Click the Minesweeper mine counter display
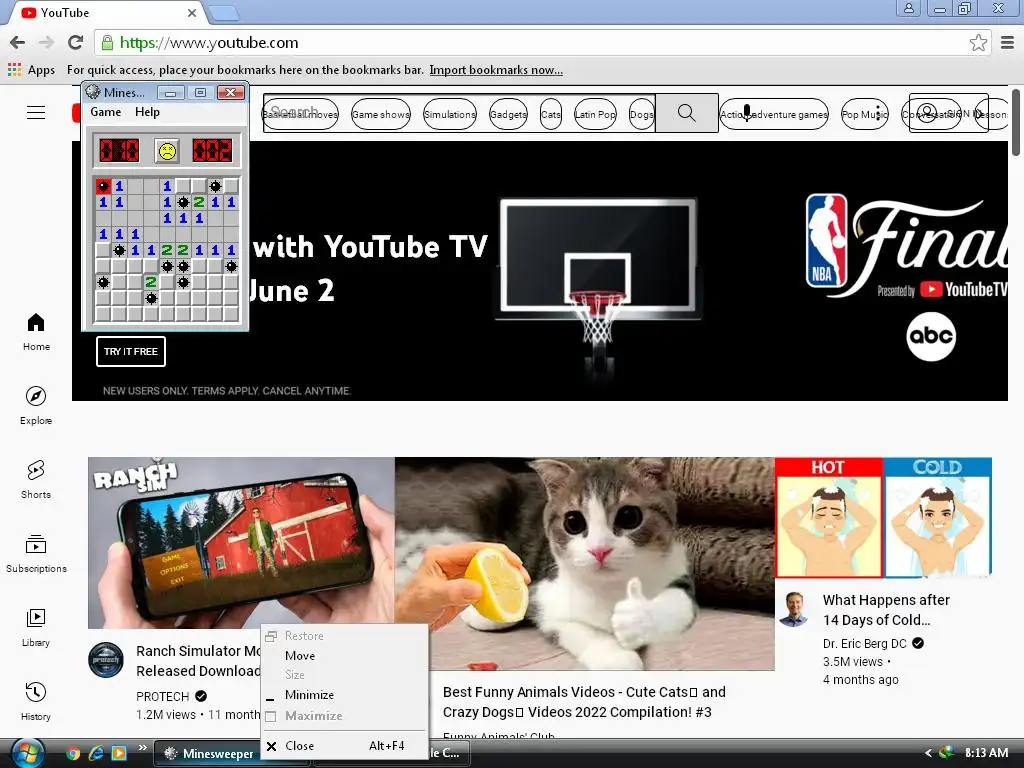 tap(119, 151)
